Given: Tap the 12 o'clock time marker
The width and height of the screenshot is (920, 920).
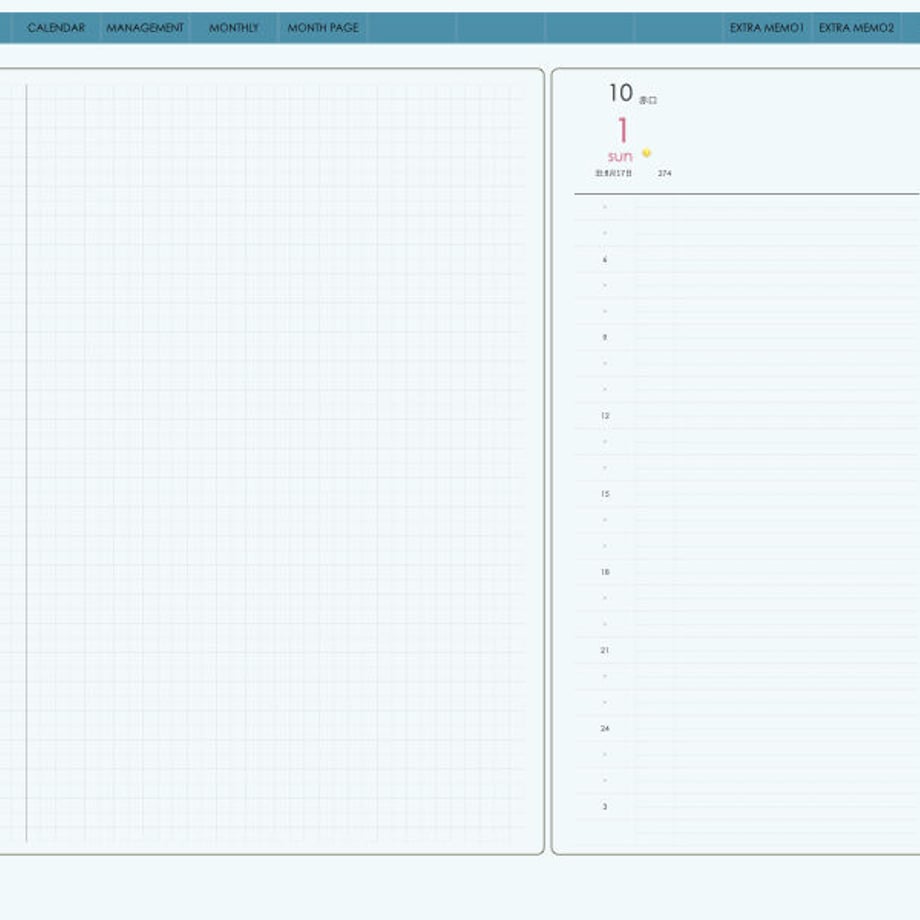Looking at the screenshot, I should (605, 415).
